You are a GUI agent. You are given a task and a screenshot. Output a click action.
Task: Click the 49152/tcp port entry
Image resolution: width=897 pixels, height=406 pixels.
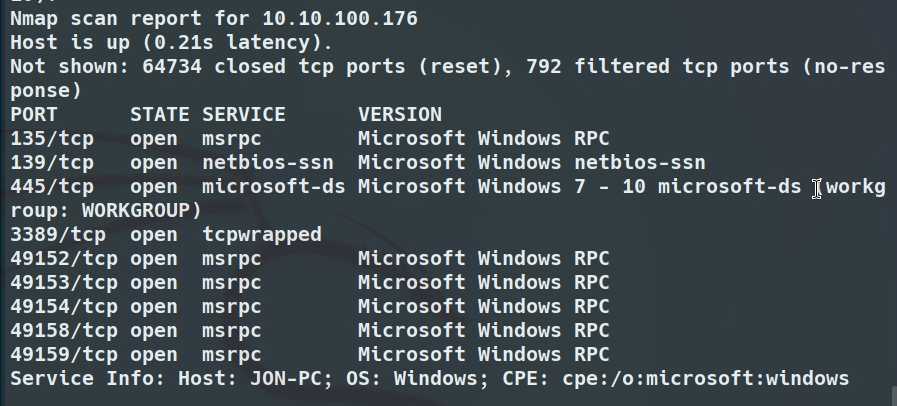[64, 258]
